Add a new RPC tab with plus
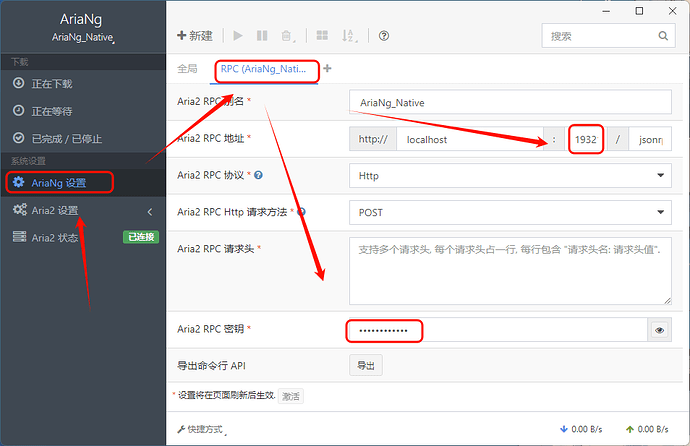 (x=327, y=68)
